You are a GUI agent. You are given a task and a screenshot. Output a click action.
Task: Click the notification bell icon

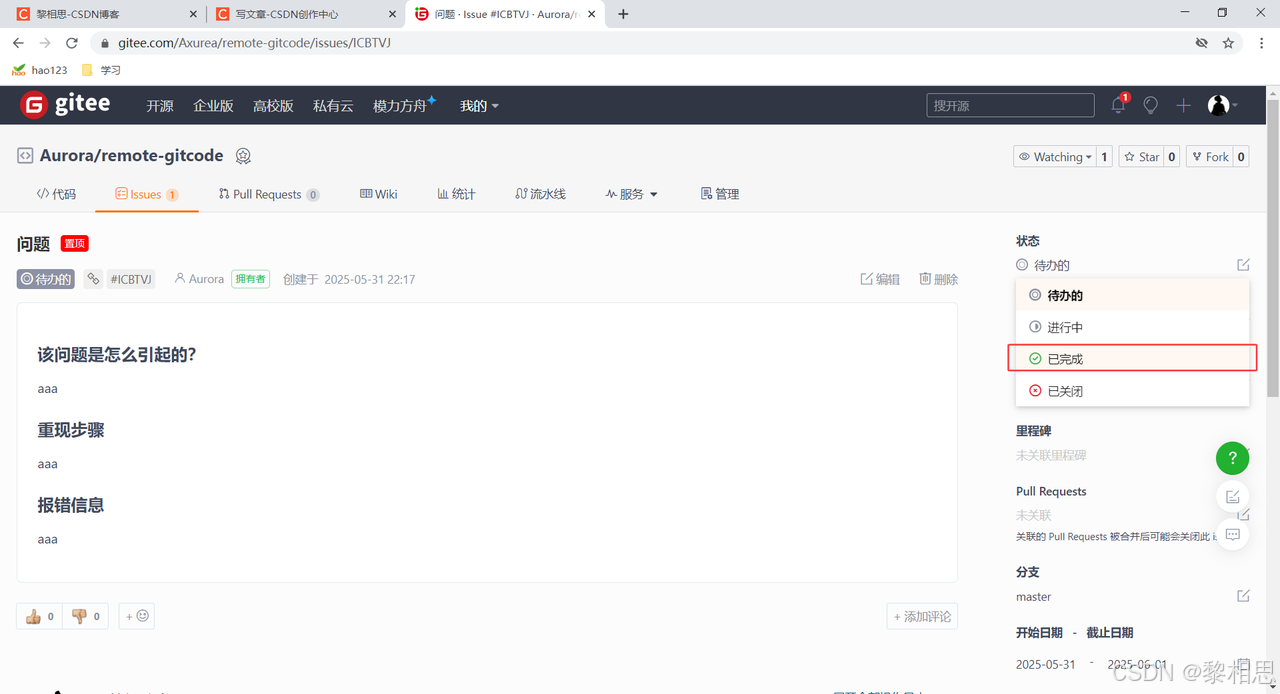(1118, 105)
